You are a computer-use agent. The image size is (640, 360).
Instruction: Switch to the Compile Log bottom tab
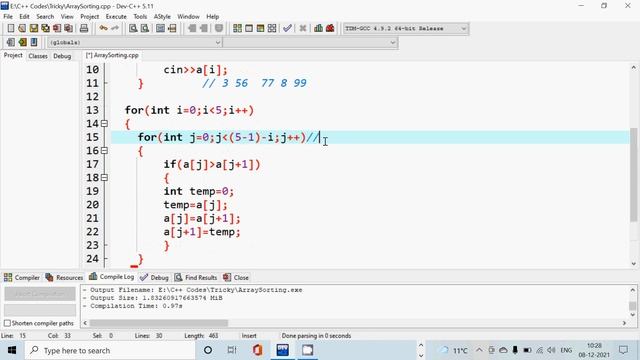pyautogui.click(x=112, y=277)
